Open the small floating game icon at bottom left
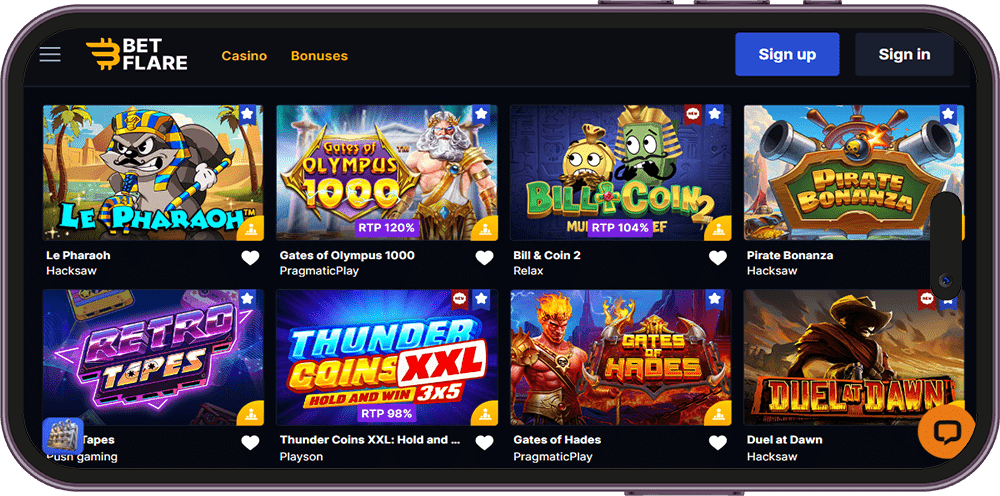Screen dimensions: 1000x496 (x=62, y=437)
